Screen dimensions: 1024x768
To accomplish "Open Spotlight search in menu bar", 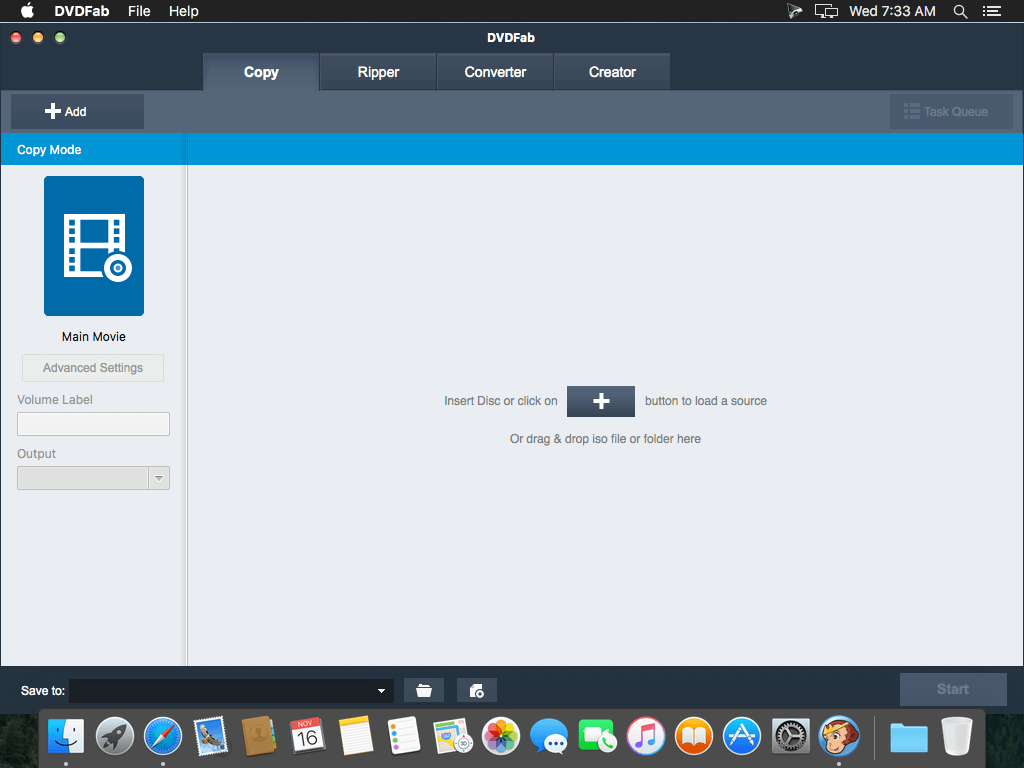I will click(960, 11).
